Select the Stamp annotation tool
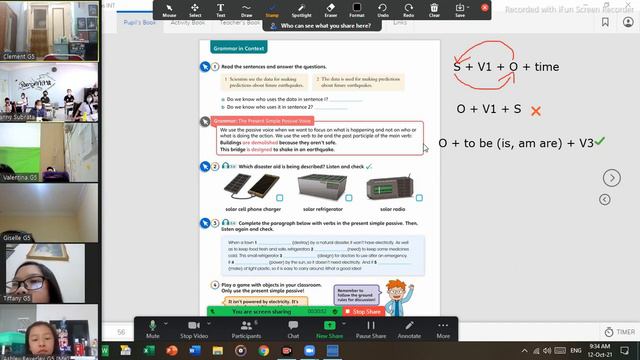 click(x=272, y=10)
